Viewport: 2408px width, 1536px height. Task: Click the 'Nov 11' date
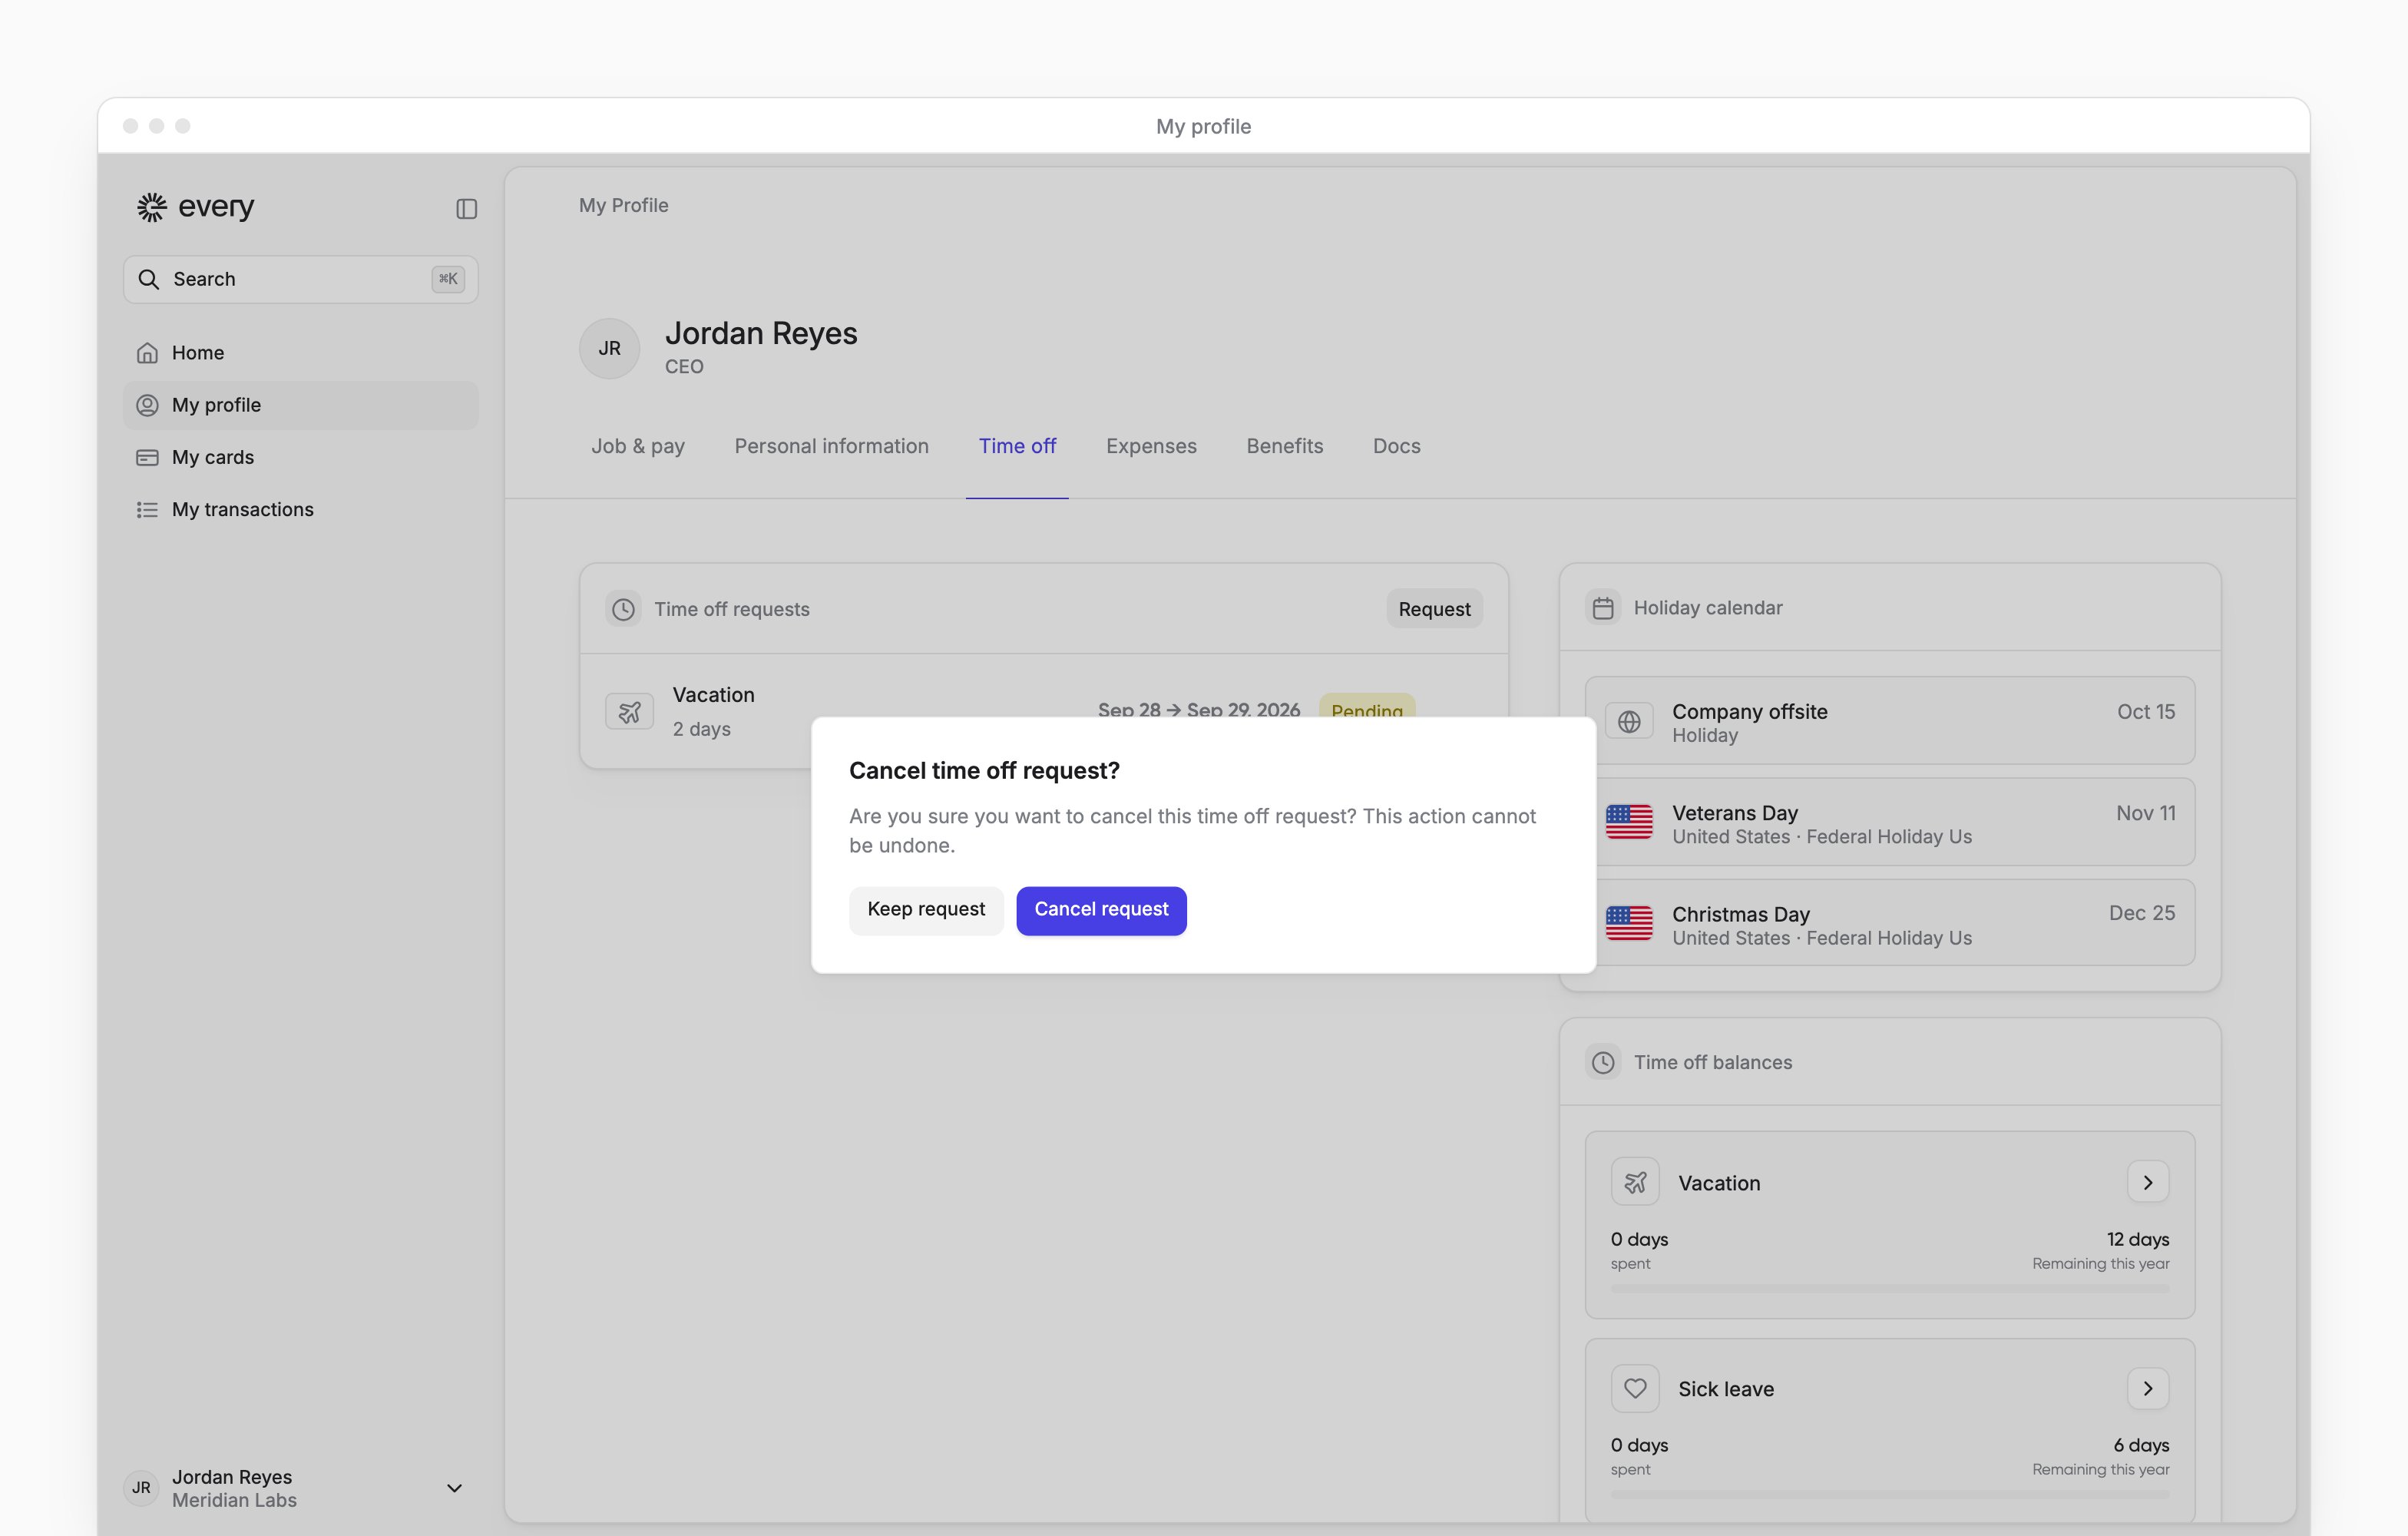pos(2145,813)
